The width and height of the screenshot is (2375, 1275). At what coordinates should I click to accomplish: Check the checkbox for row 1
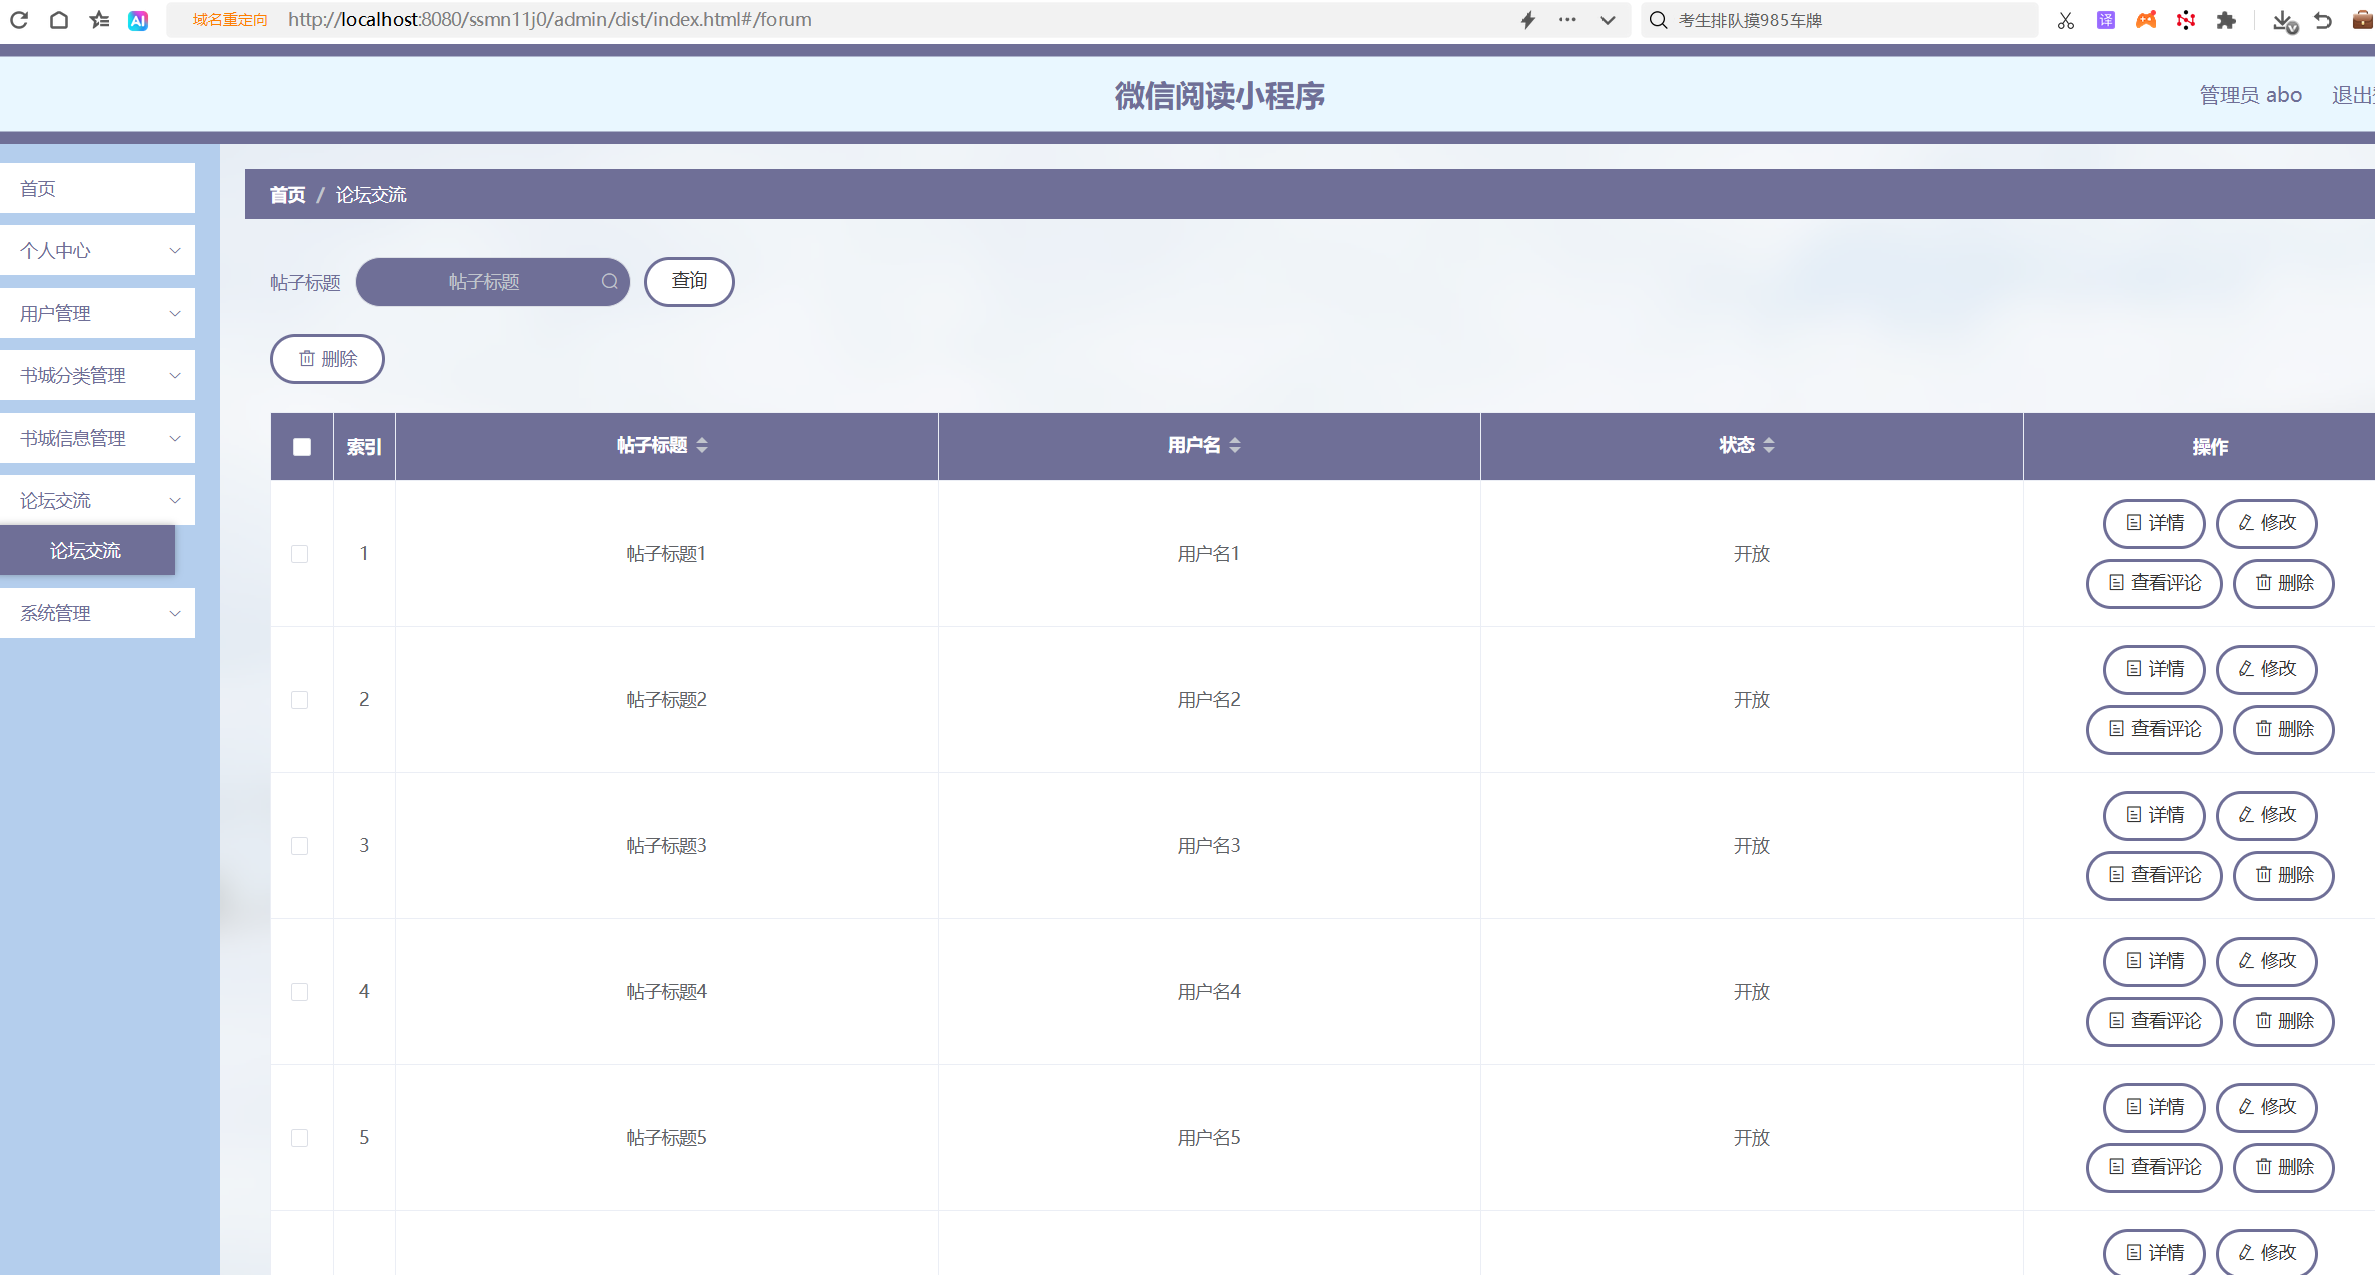tap(300, 554)
